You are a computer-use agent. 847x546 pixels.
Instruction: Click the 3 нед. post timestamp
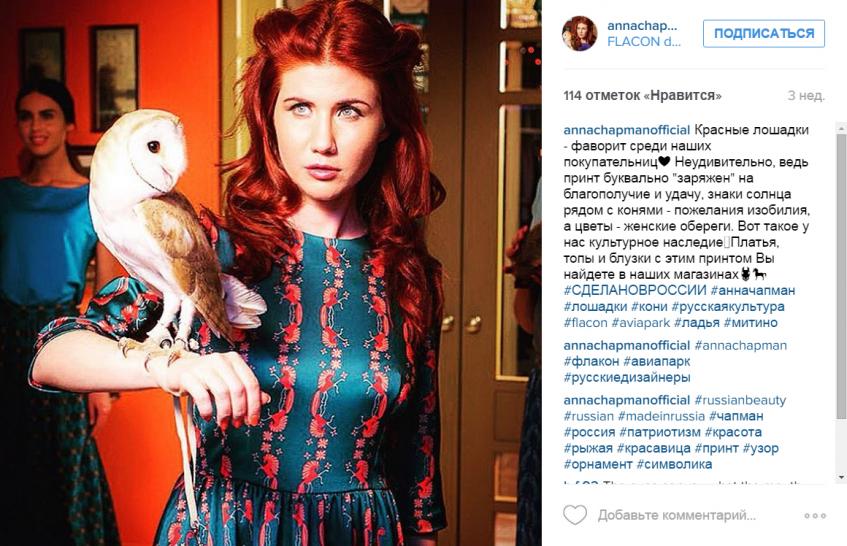tap(806, 96)
